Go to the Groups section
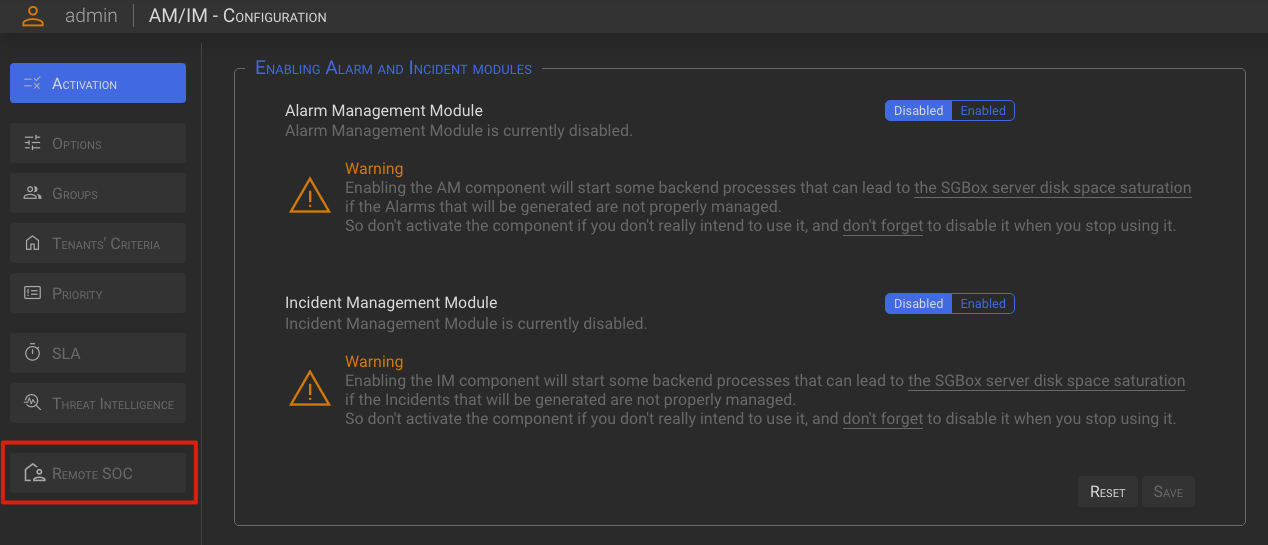This screenshot has width=1268, height=545. (98, 194)
